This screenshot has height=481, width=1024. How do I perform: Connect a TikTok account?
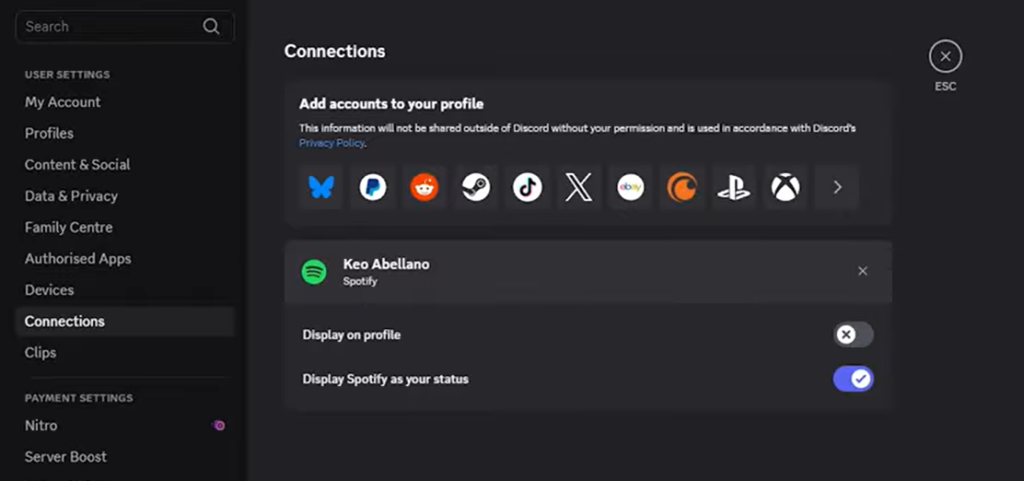click(528, 188)
